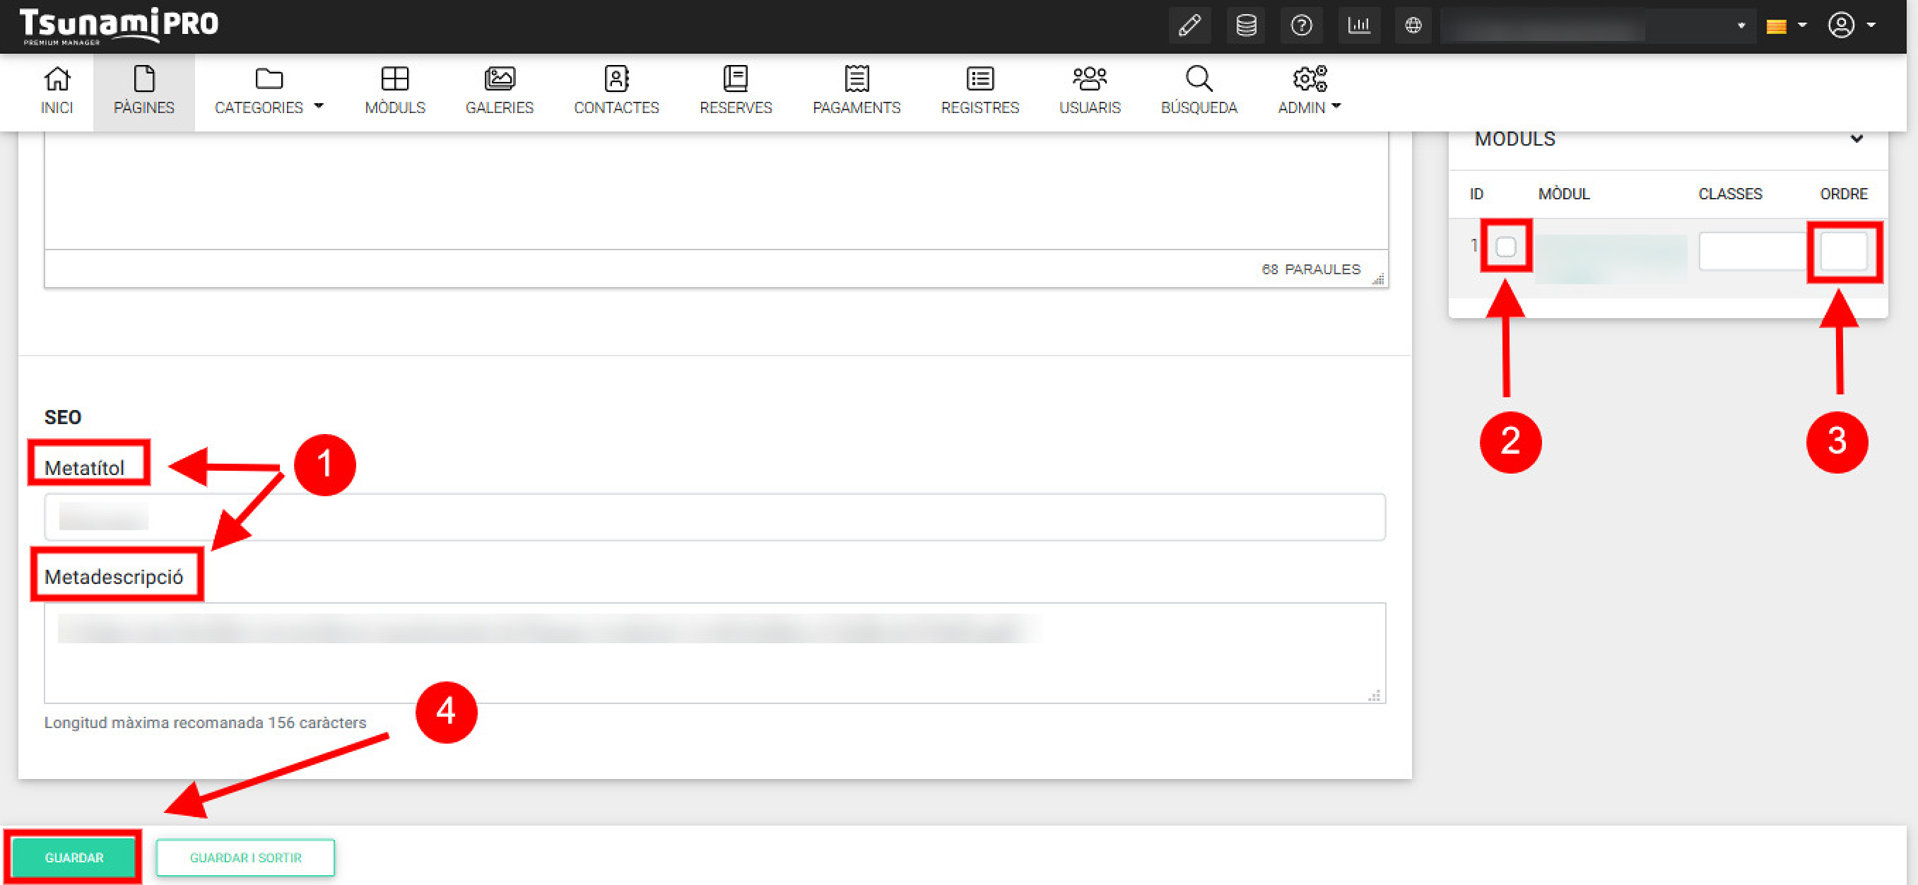Click the Ordre input field
Viewport: 1918px width, 885px height.
pos(1843,251)
